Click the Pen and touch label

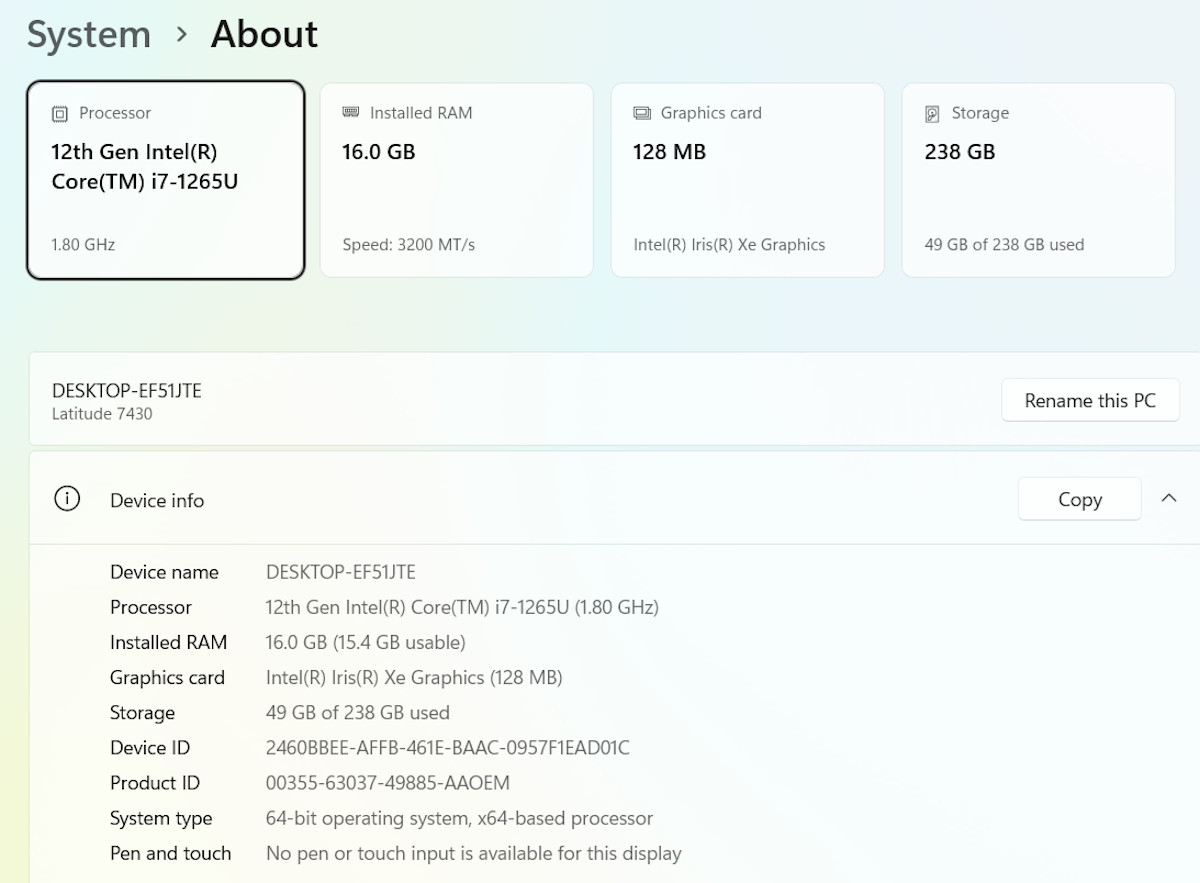tap(170, 853)
